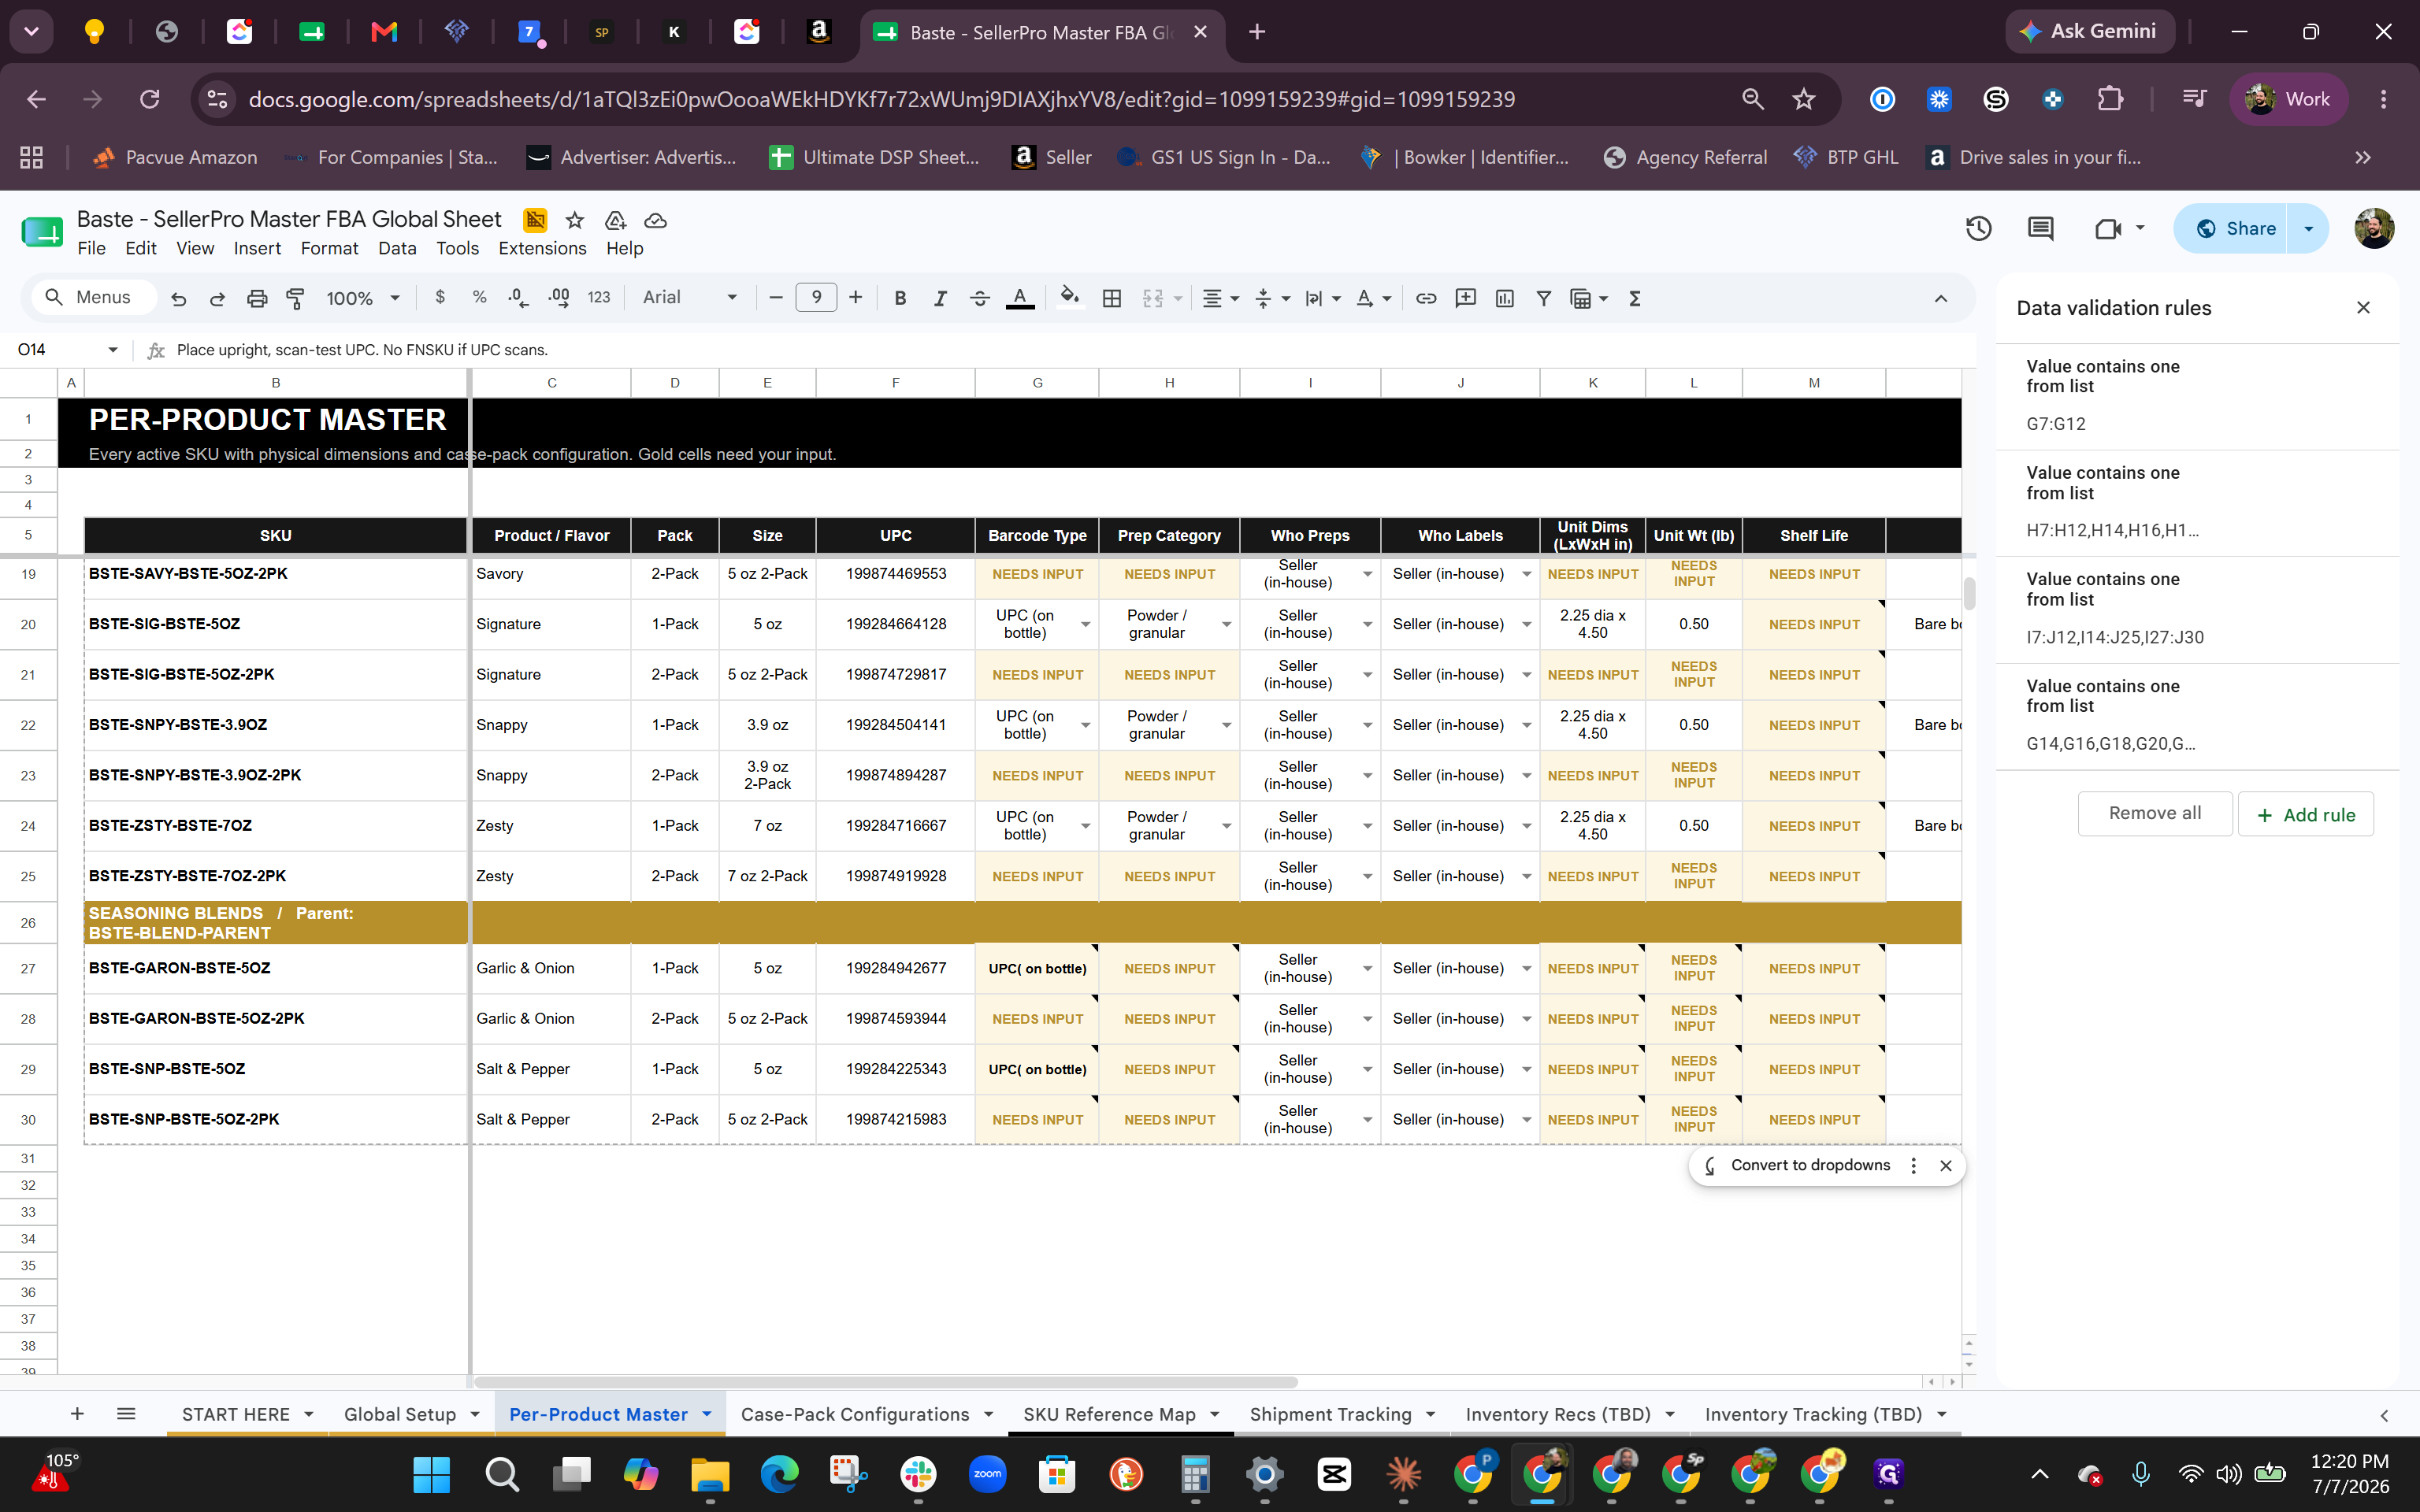Image resolution: width=2420 pixels, height=1512 pixels.
Task: Check cloud document status icon
Action: tap(655, 220)
